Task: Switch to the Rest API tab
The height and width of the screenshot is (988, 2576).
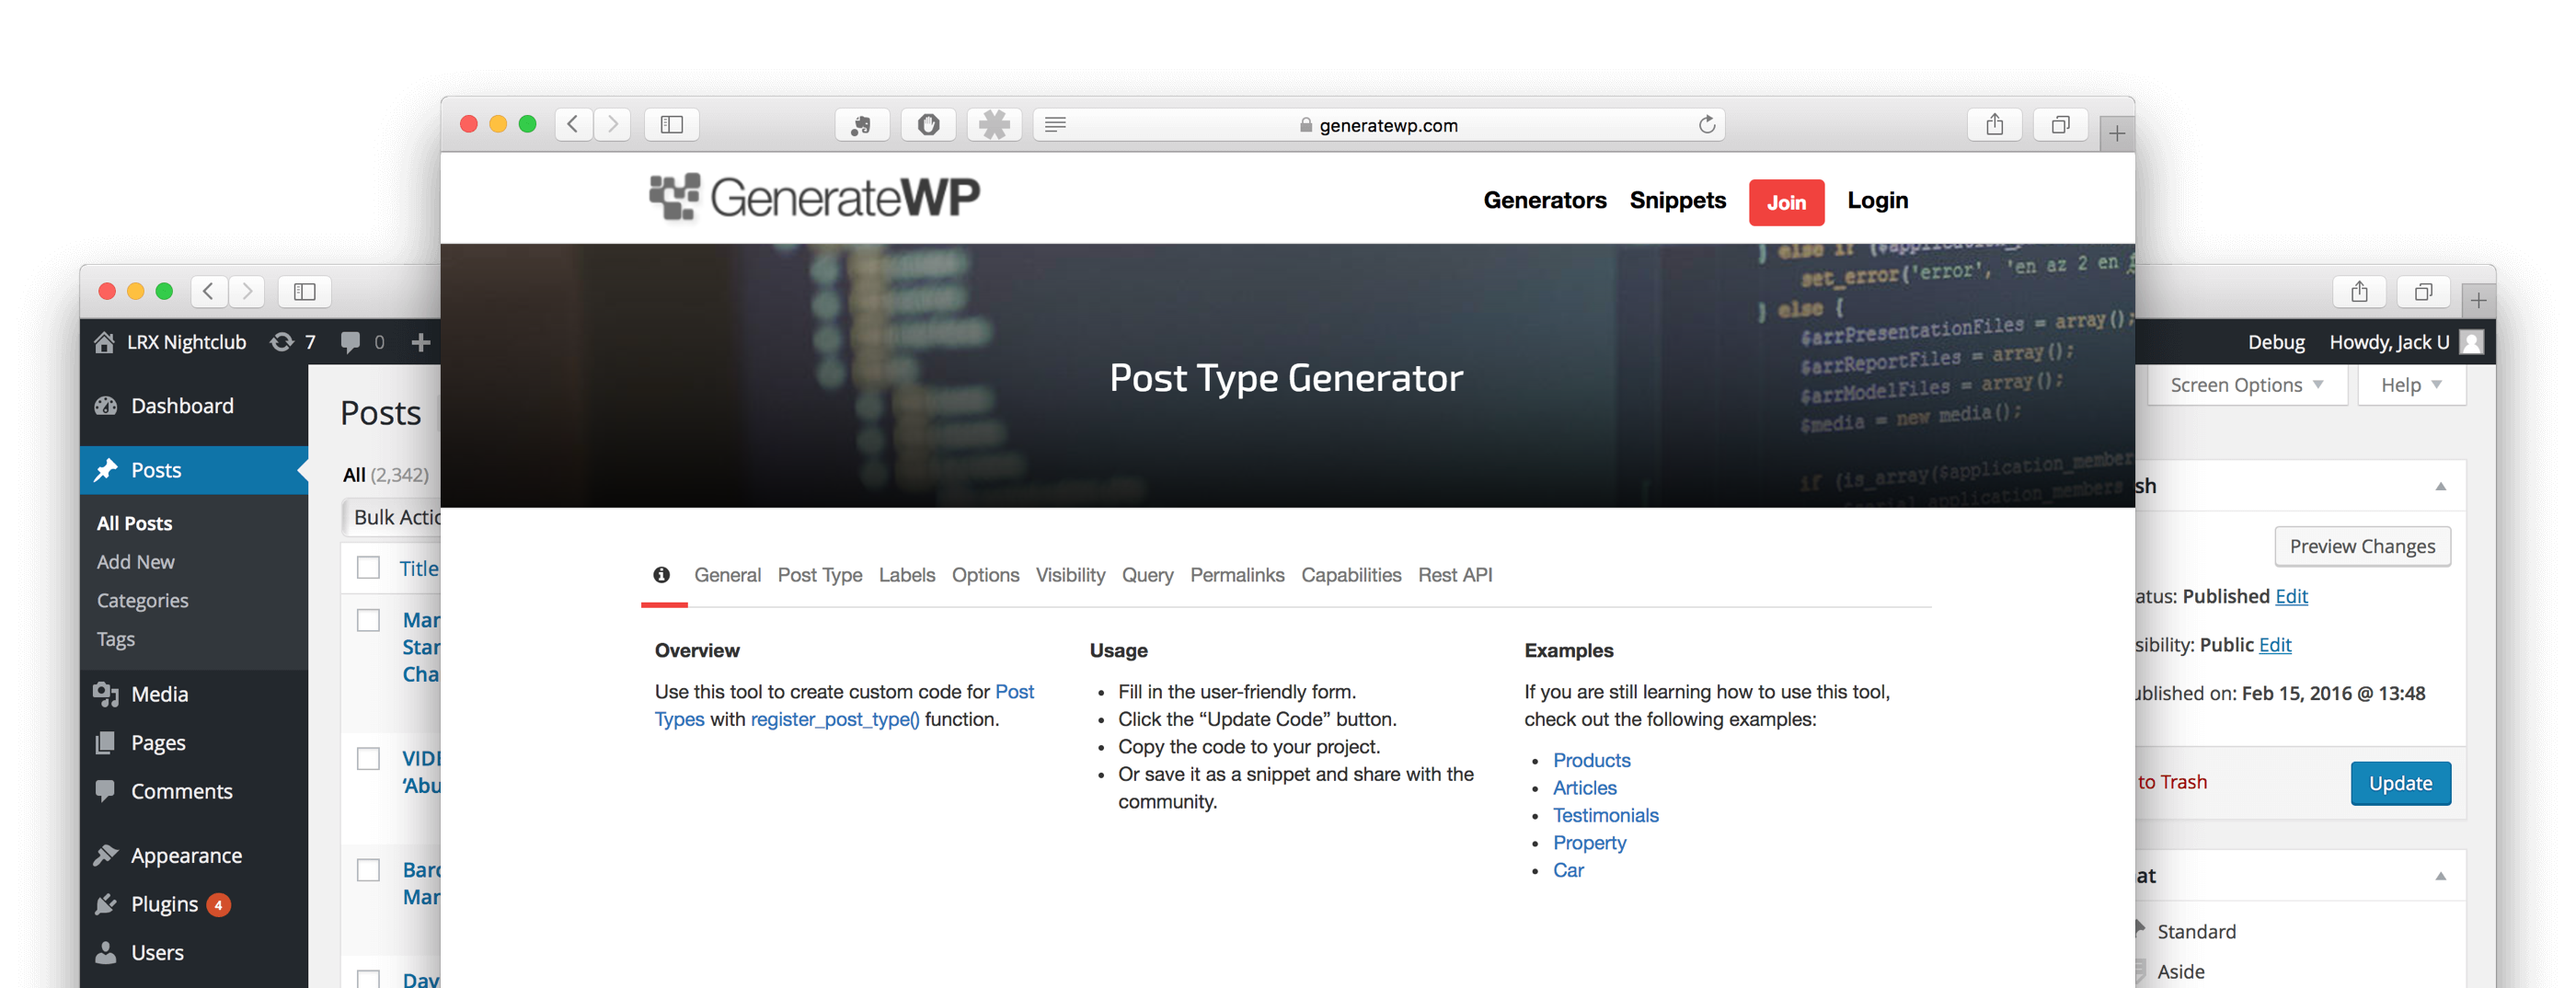Action: [x=1455, y=575]
